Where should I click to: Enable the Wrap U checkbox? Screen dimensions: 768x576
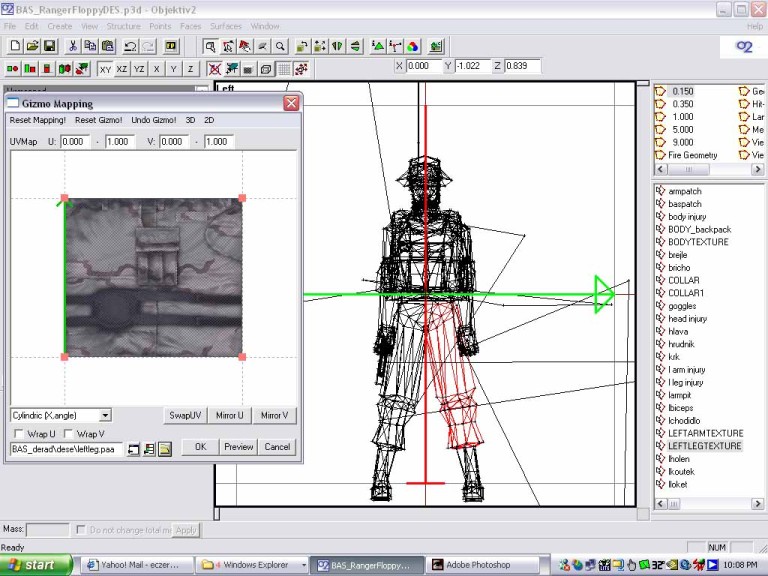(18, 434)
